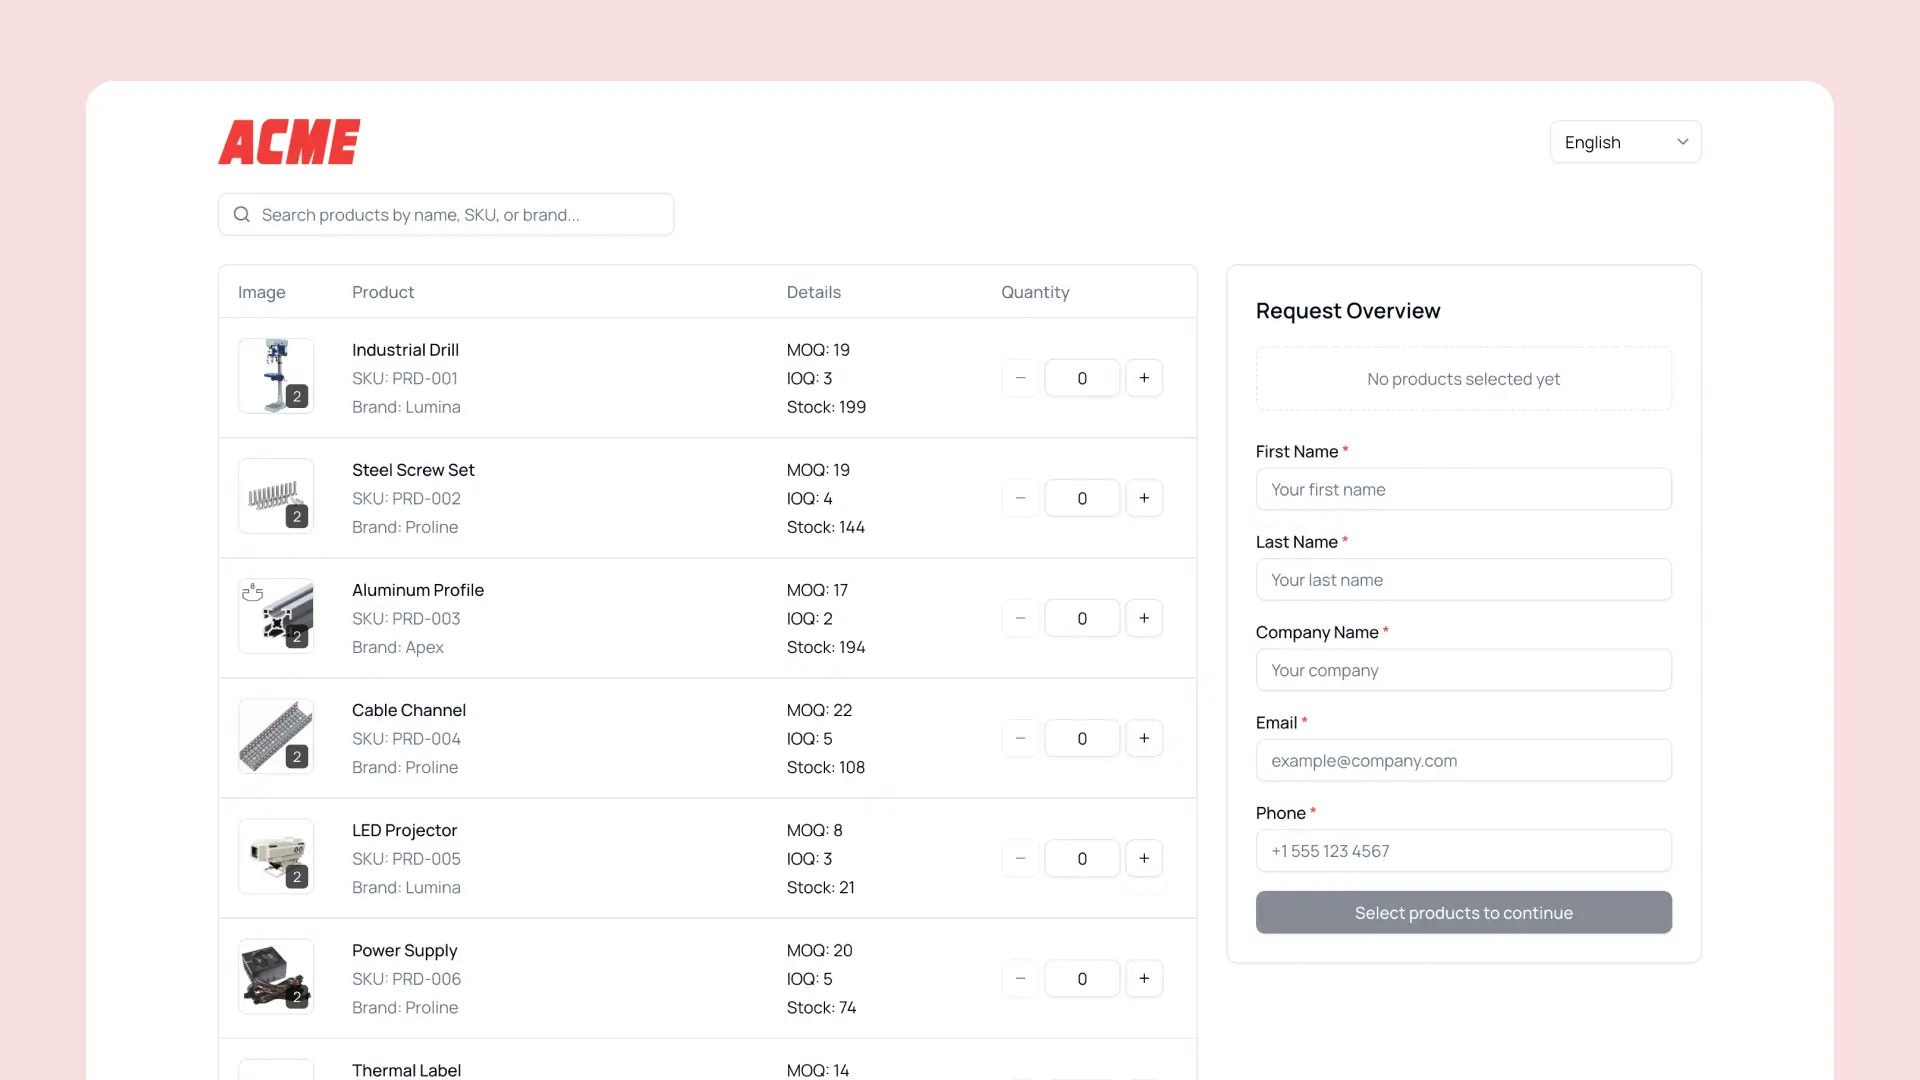The width and height of the screenshot is (1920, 1080).
Task: Decrease Aluminum Profile quantity with minus button
Action: point(1020,618)
